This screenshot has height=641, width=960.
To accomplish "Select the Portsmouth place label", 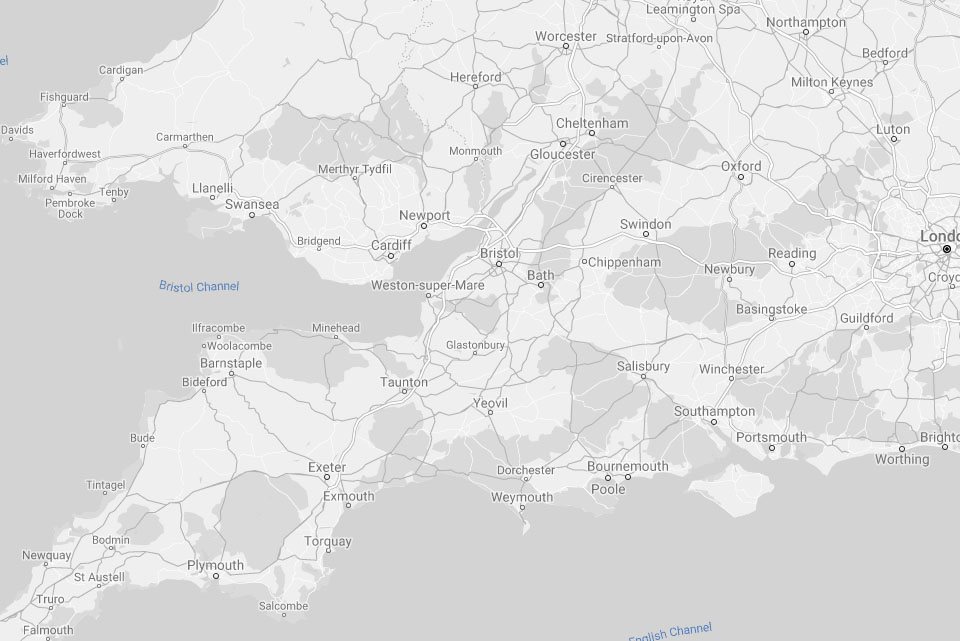I will pyautogui.click(x=771, y=437).
